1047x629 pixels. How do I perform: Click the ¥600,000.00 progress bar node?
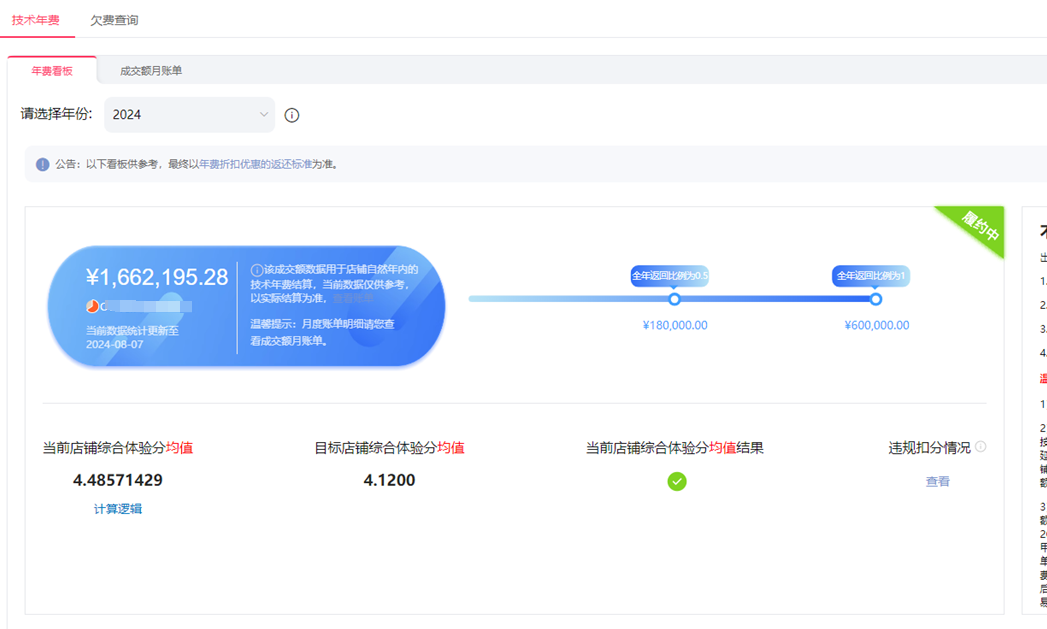[876, 299]
